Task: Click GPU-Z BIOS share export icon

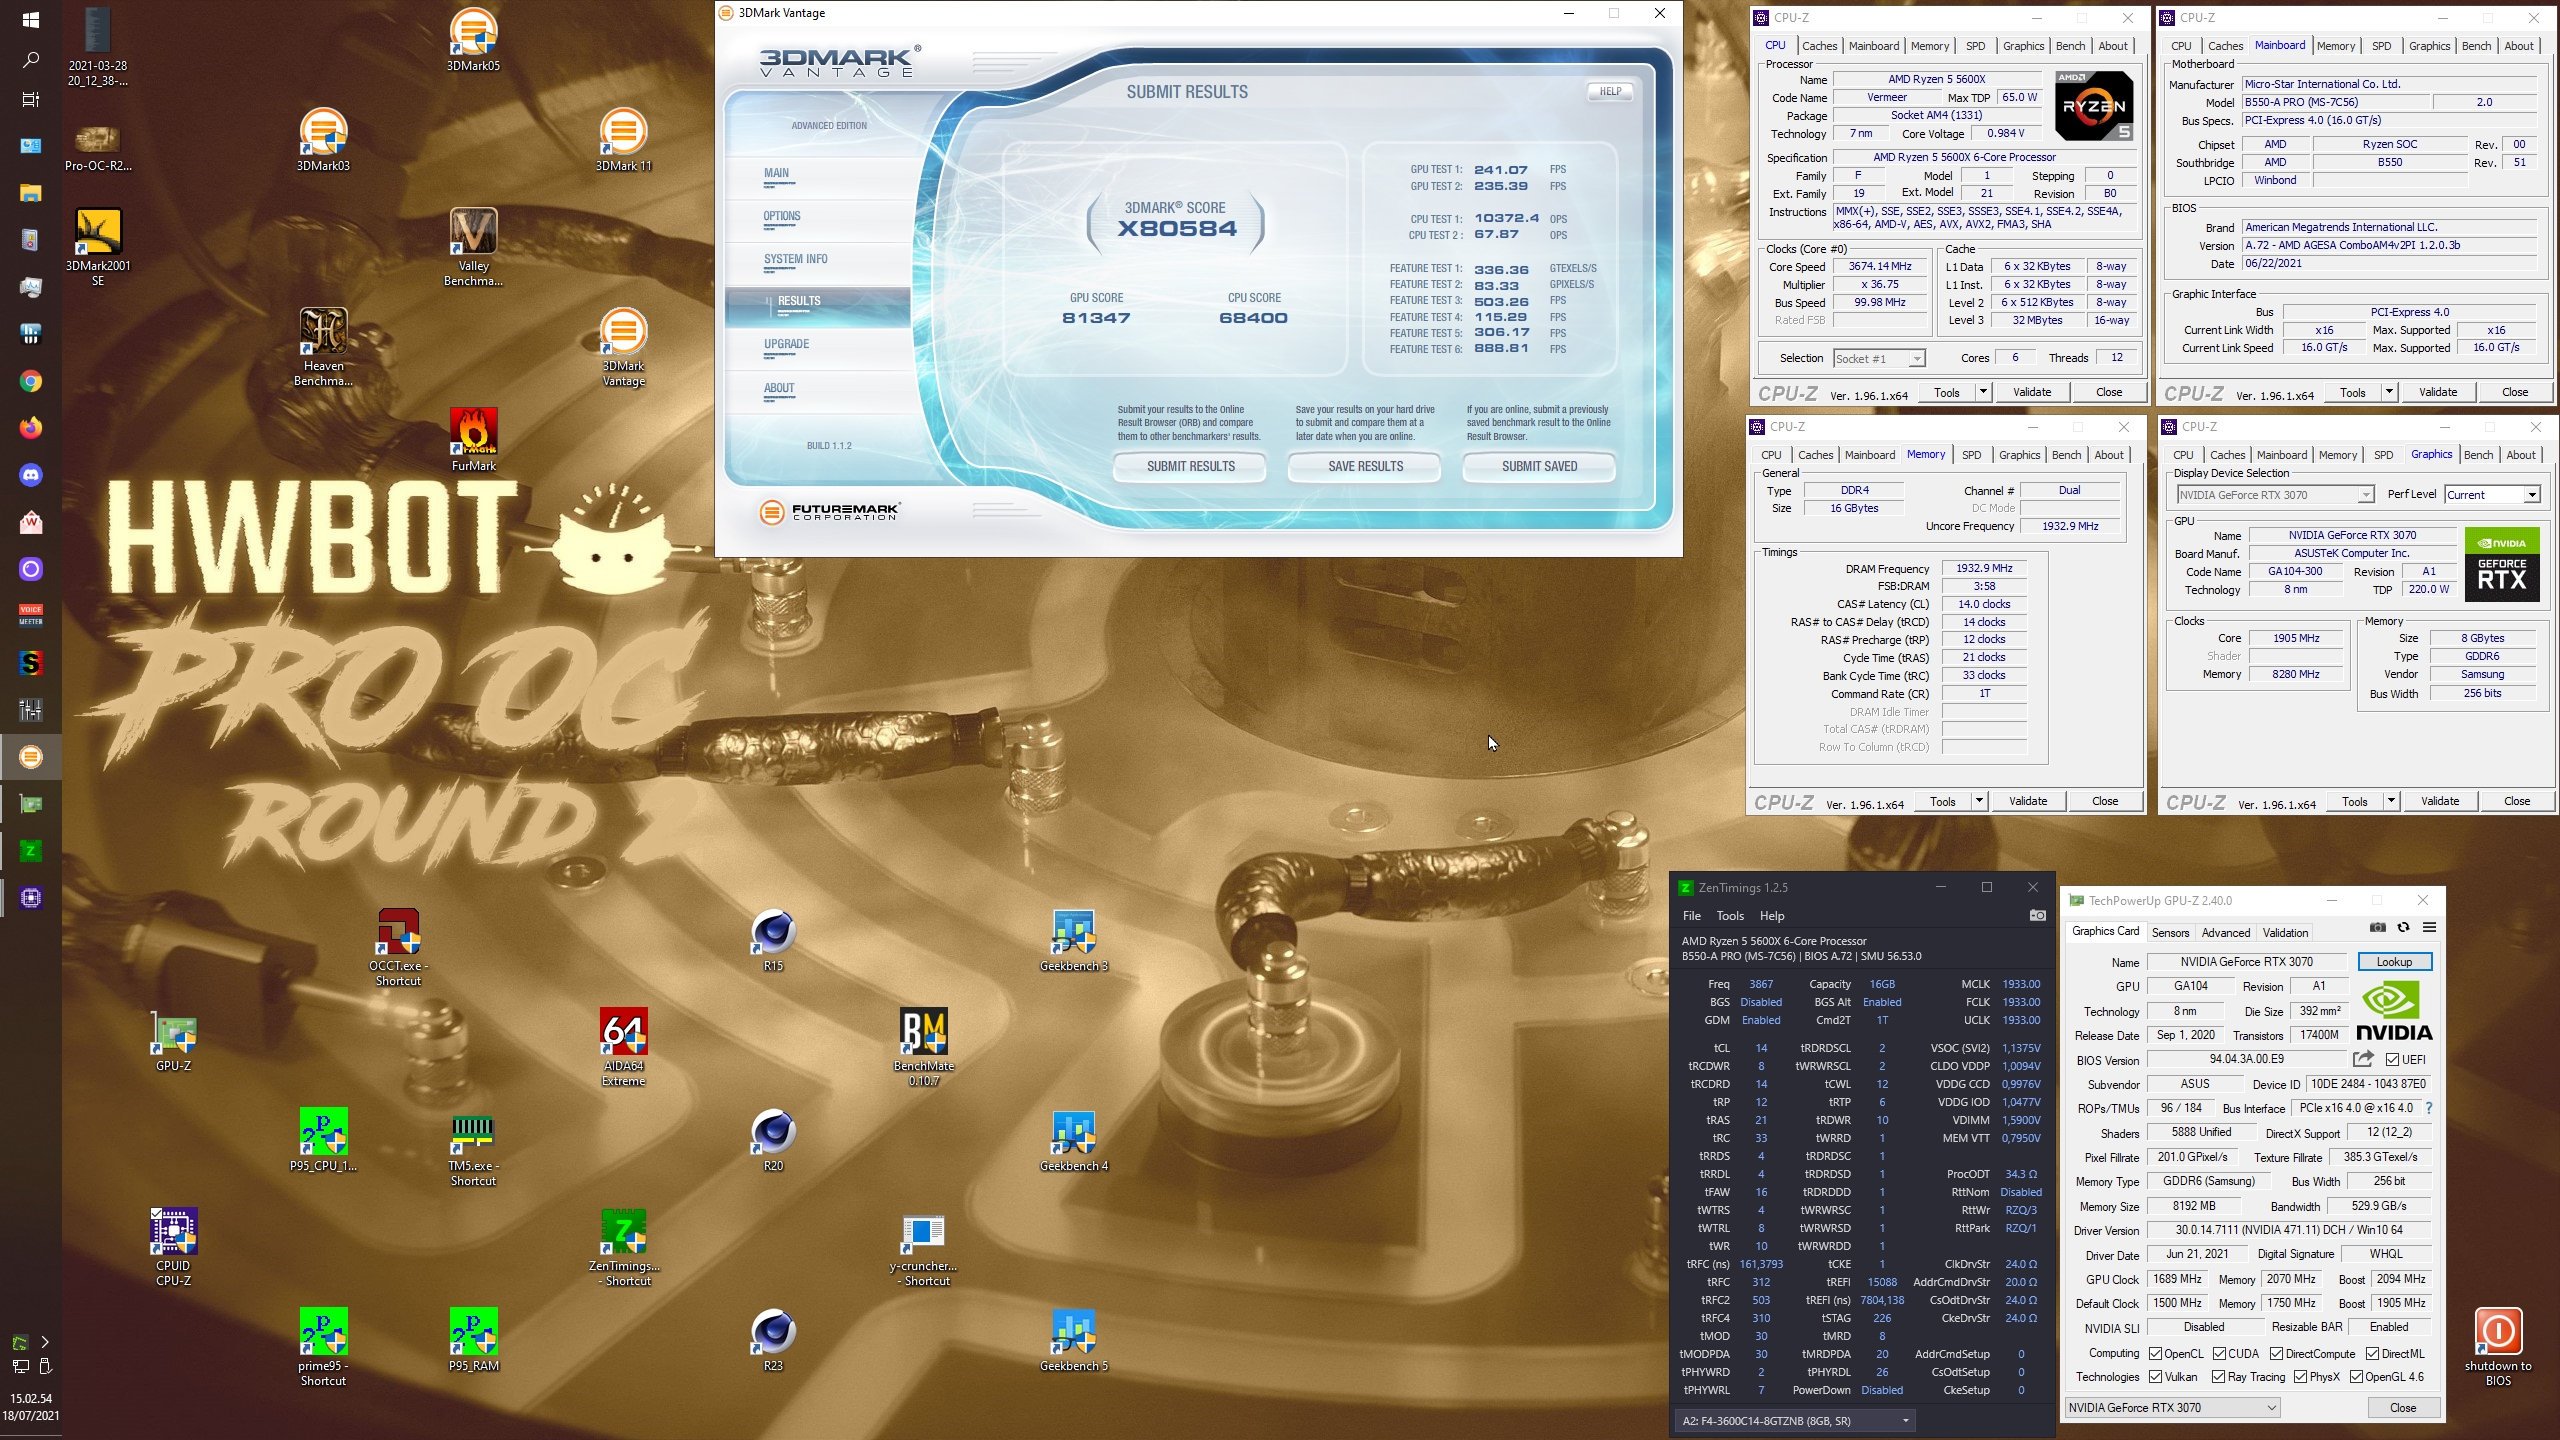Action: [2363, 1059]
